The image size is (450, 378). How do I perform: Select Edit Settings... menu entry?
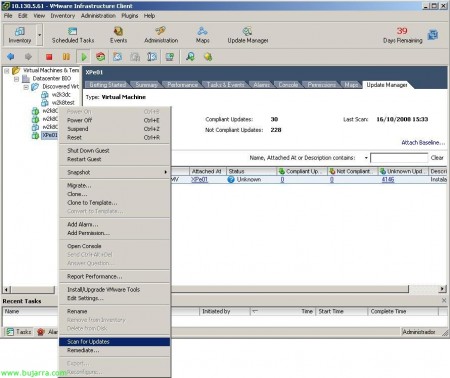tap(115, 298)
